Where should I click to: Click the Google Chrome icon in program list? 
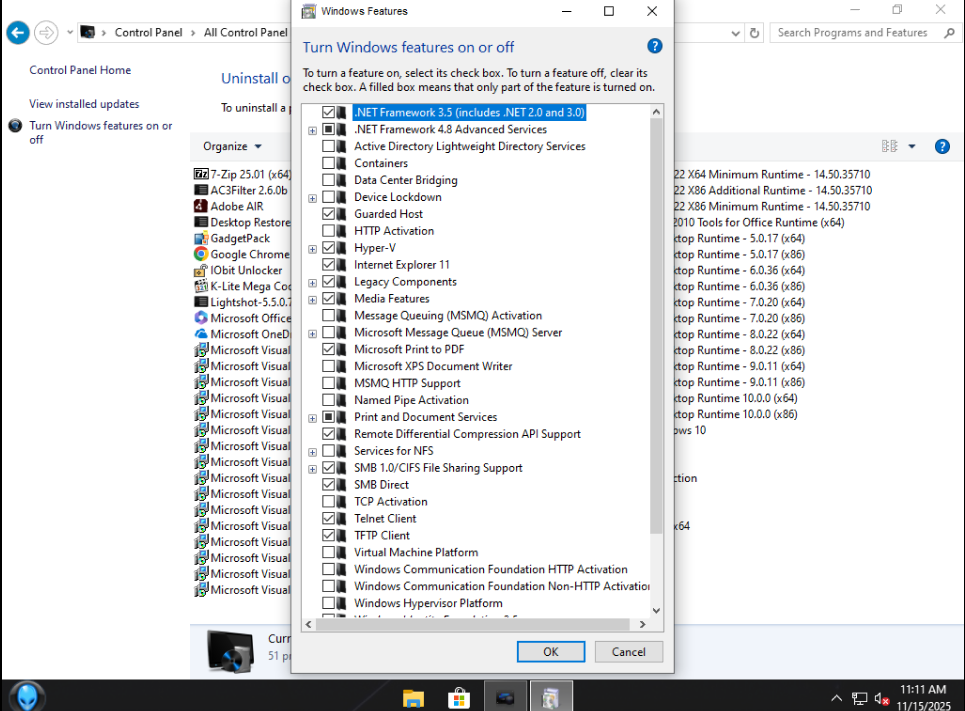[x=201, y=254]
